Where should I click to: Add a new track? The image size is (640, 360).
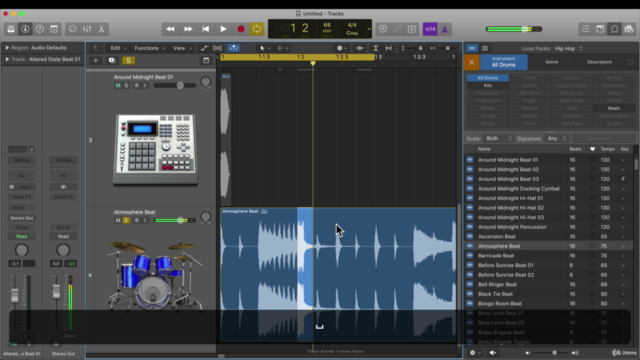point(96,60)
